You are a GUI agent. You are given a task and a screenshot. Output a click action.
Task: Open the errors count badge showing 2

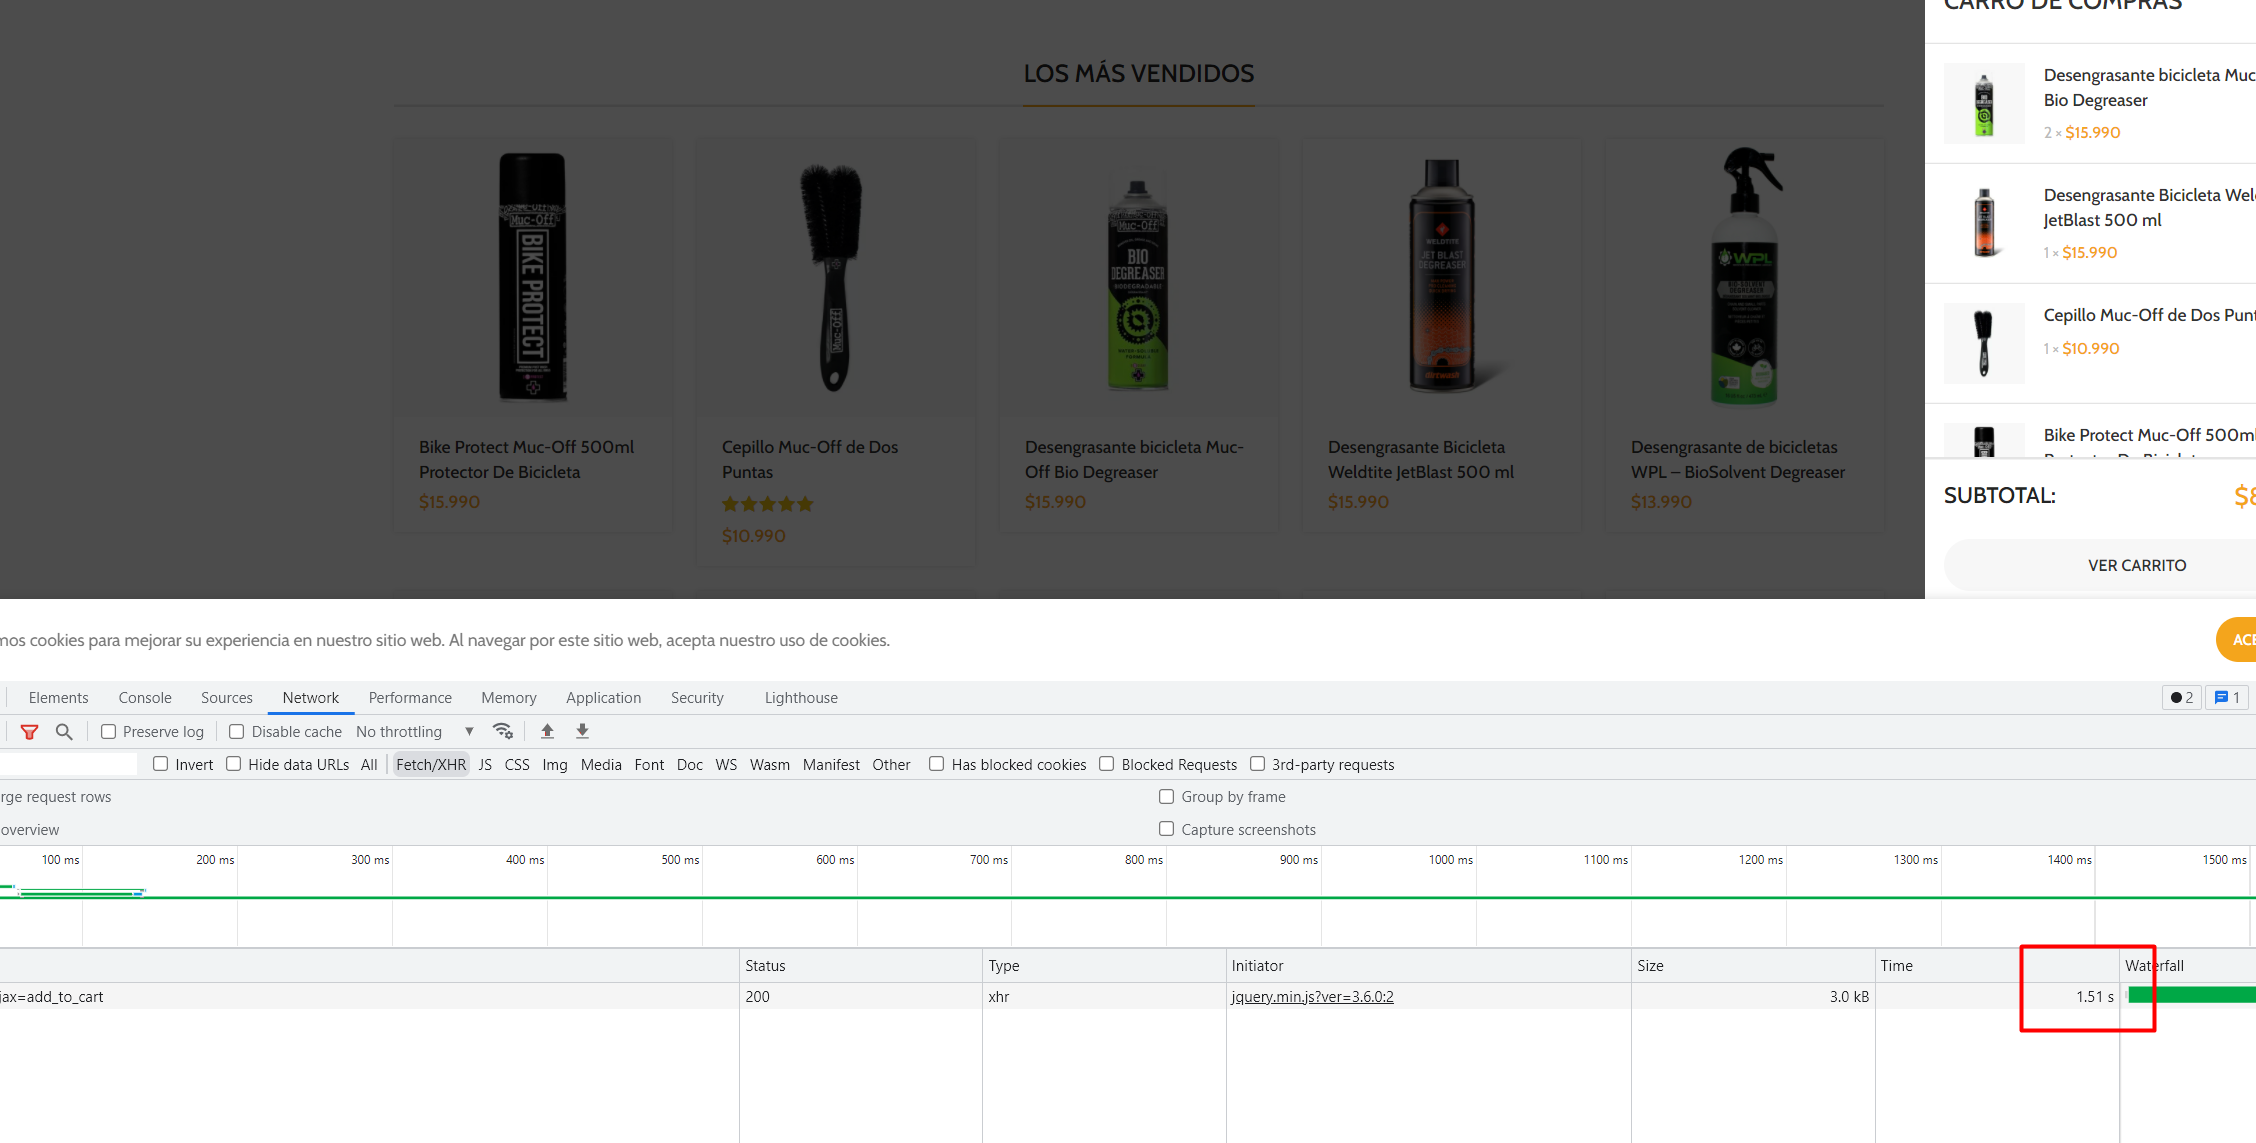(x=2182, y=697)
